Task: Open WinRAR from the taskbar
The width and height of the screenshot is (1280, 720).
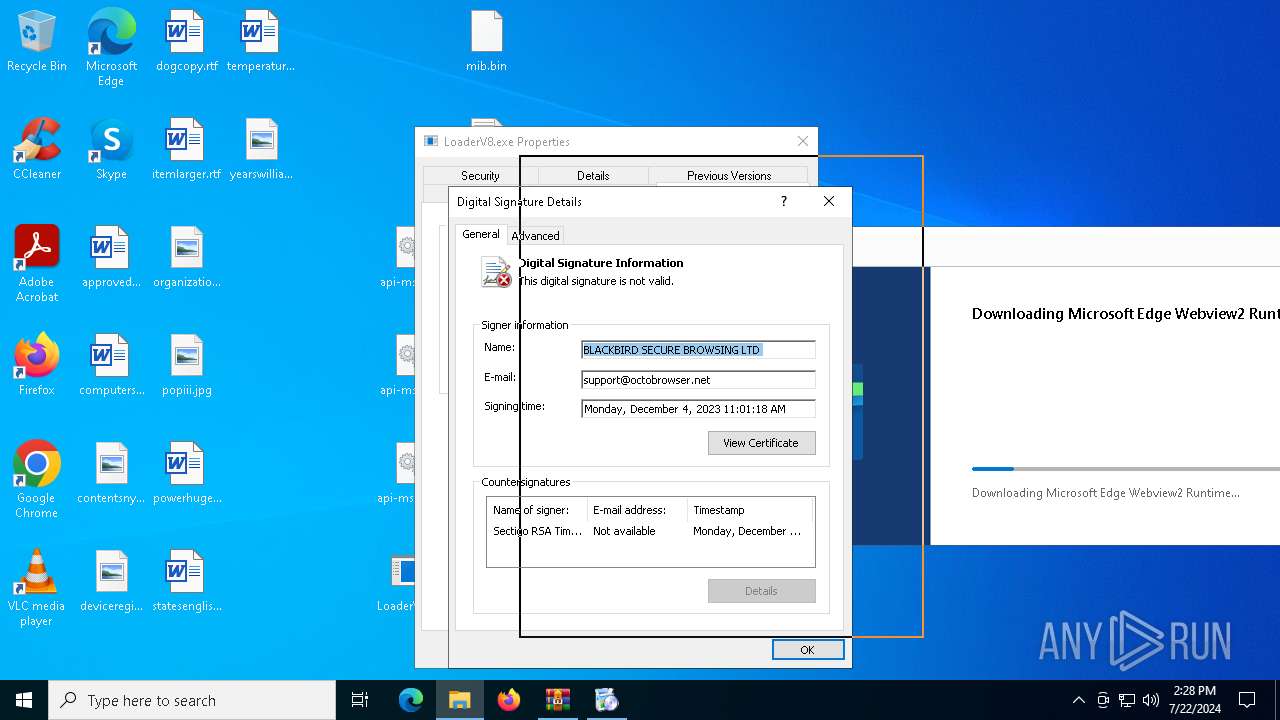Action: click(x=558, y=700)
